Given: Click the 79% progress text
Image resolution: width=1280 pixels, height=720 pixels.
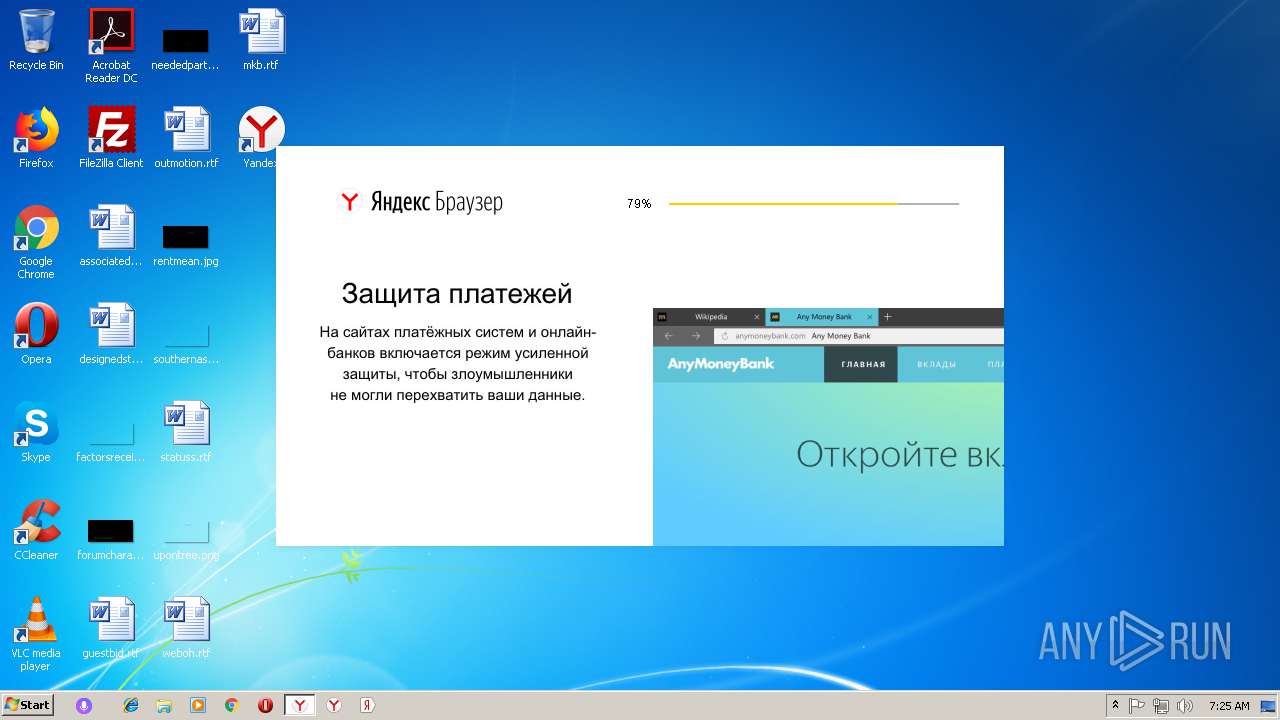Looking at the screenshot, I should point(639,204).
